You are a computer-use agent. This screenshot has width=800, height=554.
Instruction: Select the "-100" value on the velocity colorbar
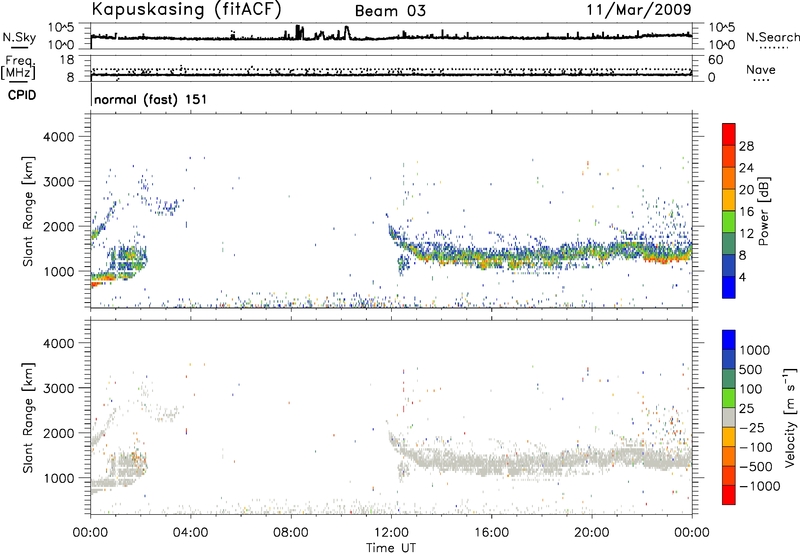point(756,447)
